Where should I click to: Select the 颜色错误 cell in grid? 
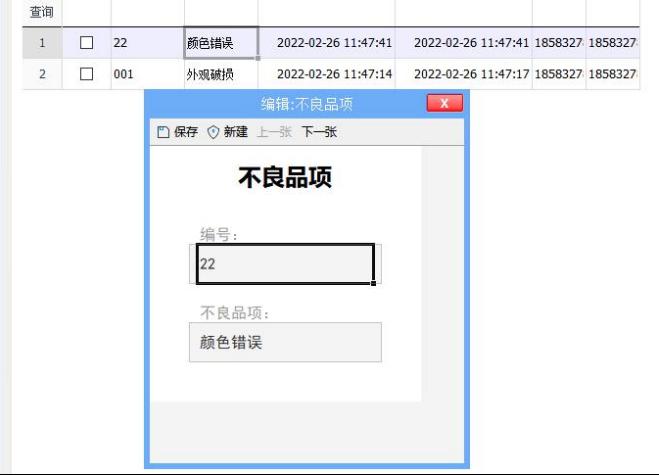tap(221, 43)
